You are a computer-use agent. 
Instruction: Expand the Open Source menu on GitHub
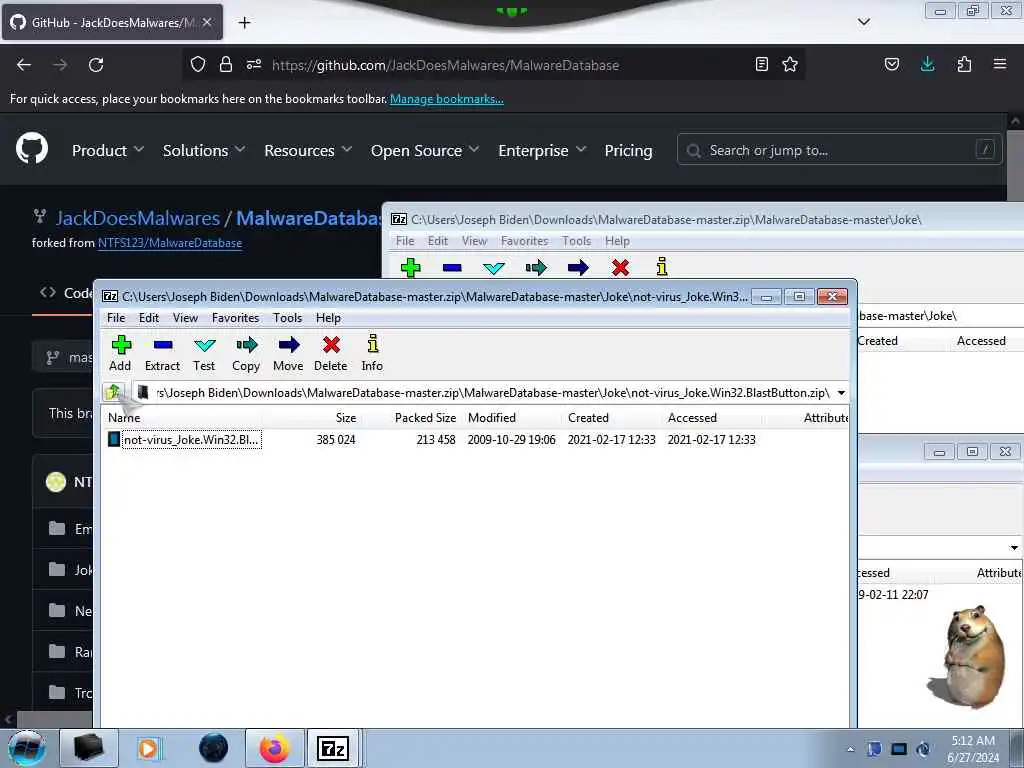[x=424, y=150]
